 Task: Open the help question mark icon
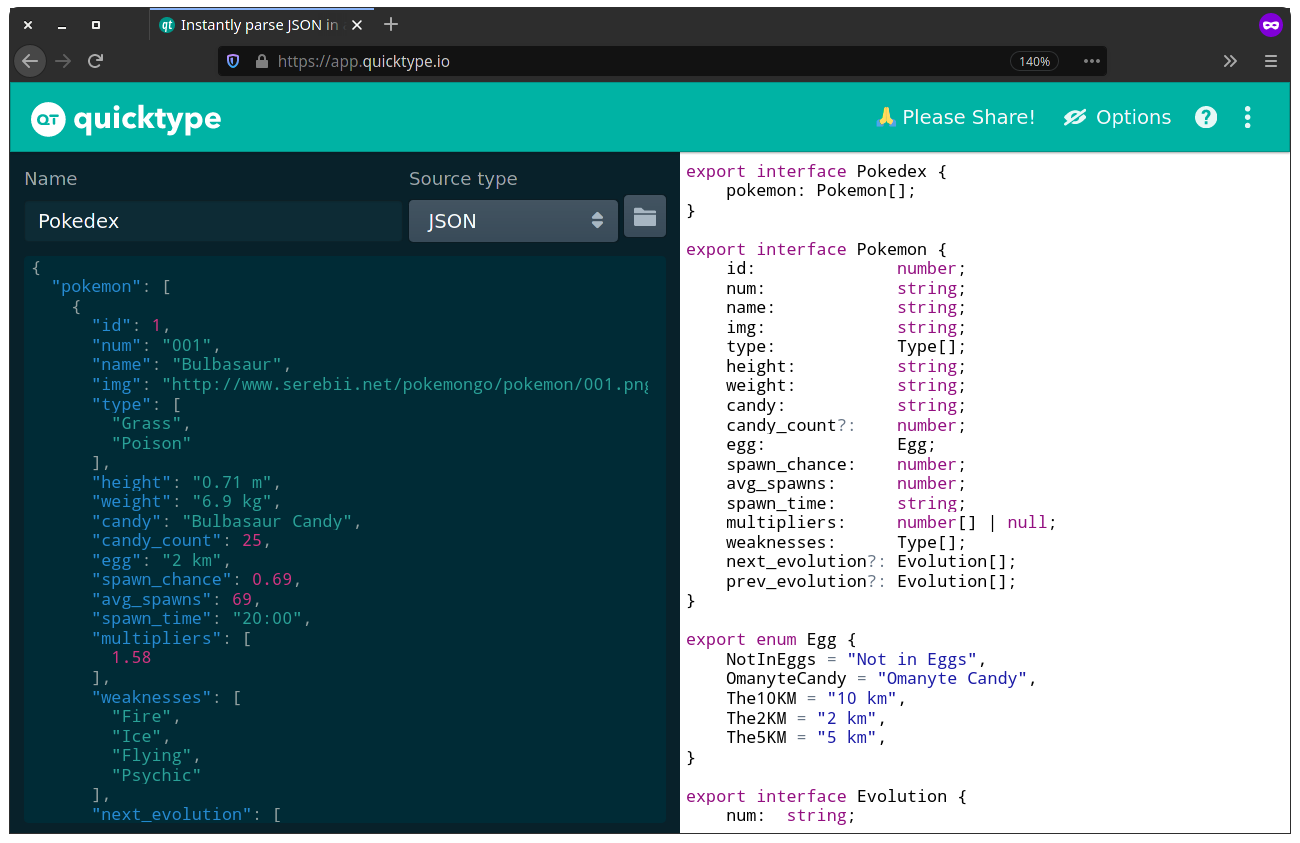[x=1206, y=117]
